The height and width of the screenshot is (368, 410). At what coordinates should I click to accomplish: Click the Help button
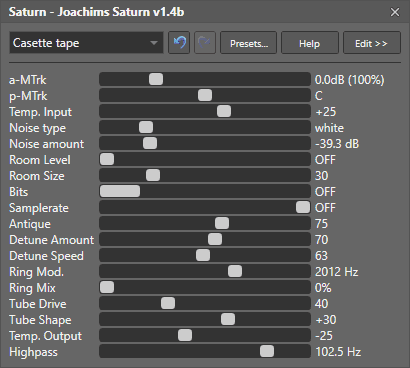click(310, 43)
